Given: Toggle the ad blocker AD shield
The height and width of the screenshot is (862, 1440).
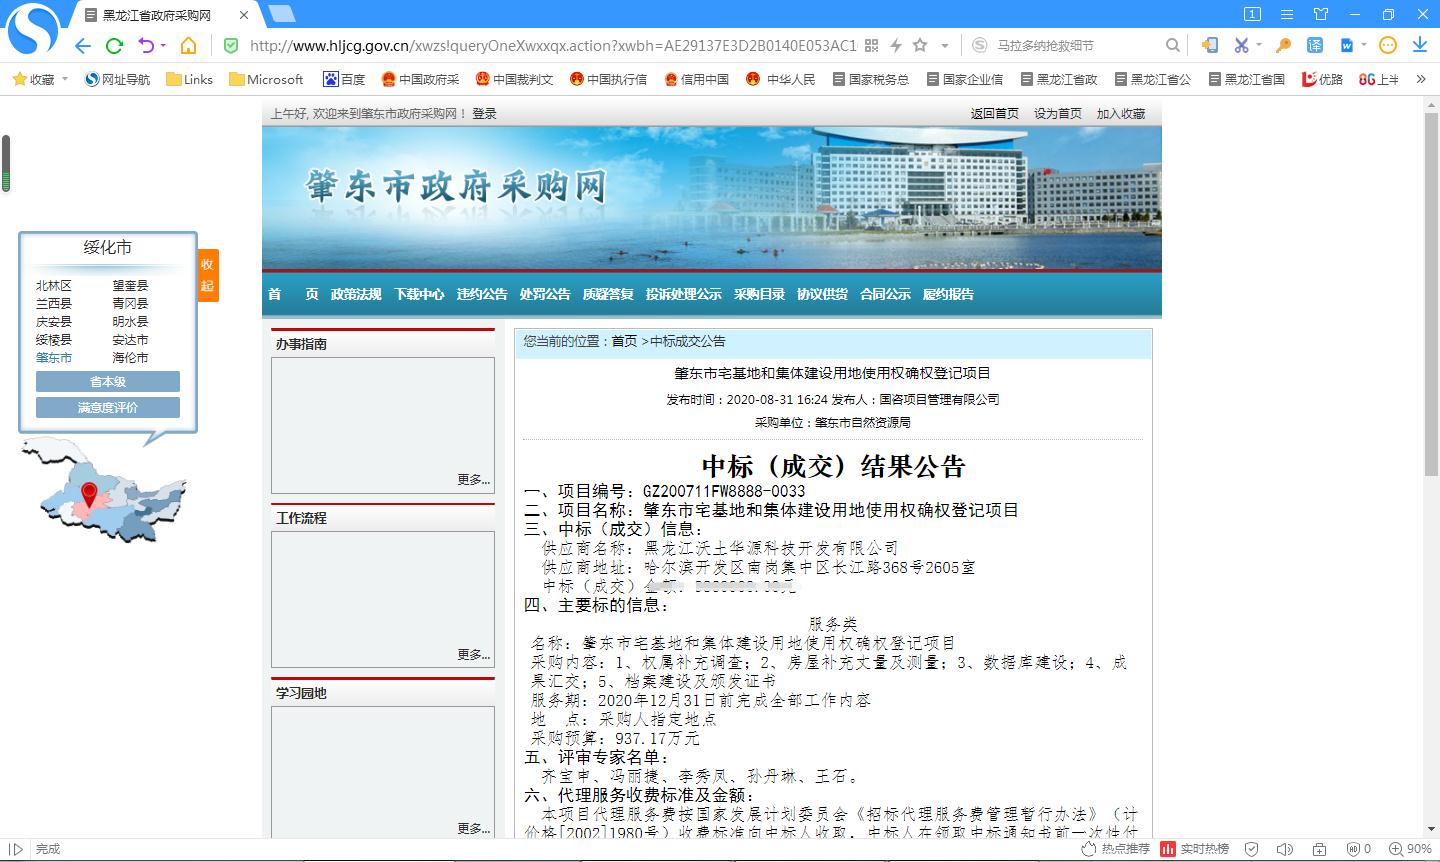Looking at the screenshot, I should pyautogui.click(x=1354, y=849).
